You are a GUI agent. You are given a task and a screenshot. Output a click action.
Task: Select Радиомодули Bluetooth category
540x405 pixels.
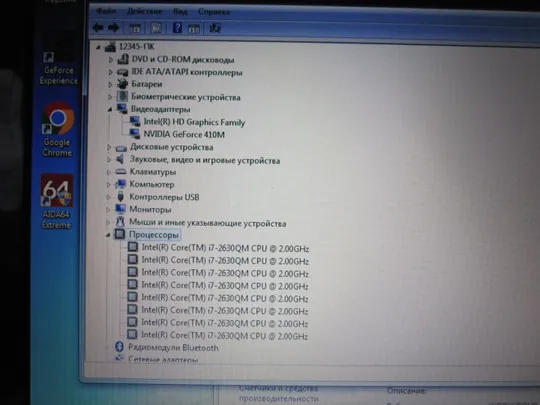(173, 347)
